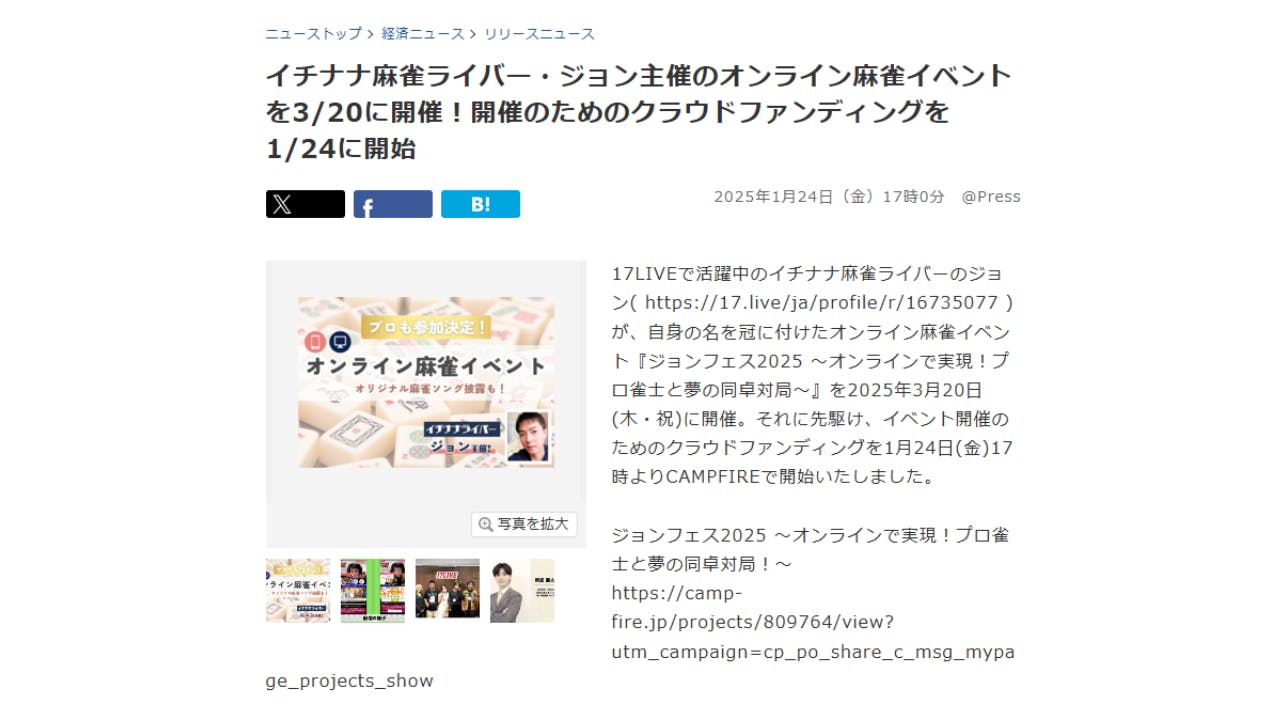Share the article on X
Viewport: 1280px width, 720px height.
tap(305, 204)
